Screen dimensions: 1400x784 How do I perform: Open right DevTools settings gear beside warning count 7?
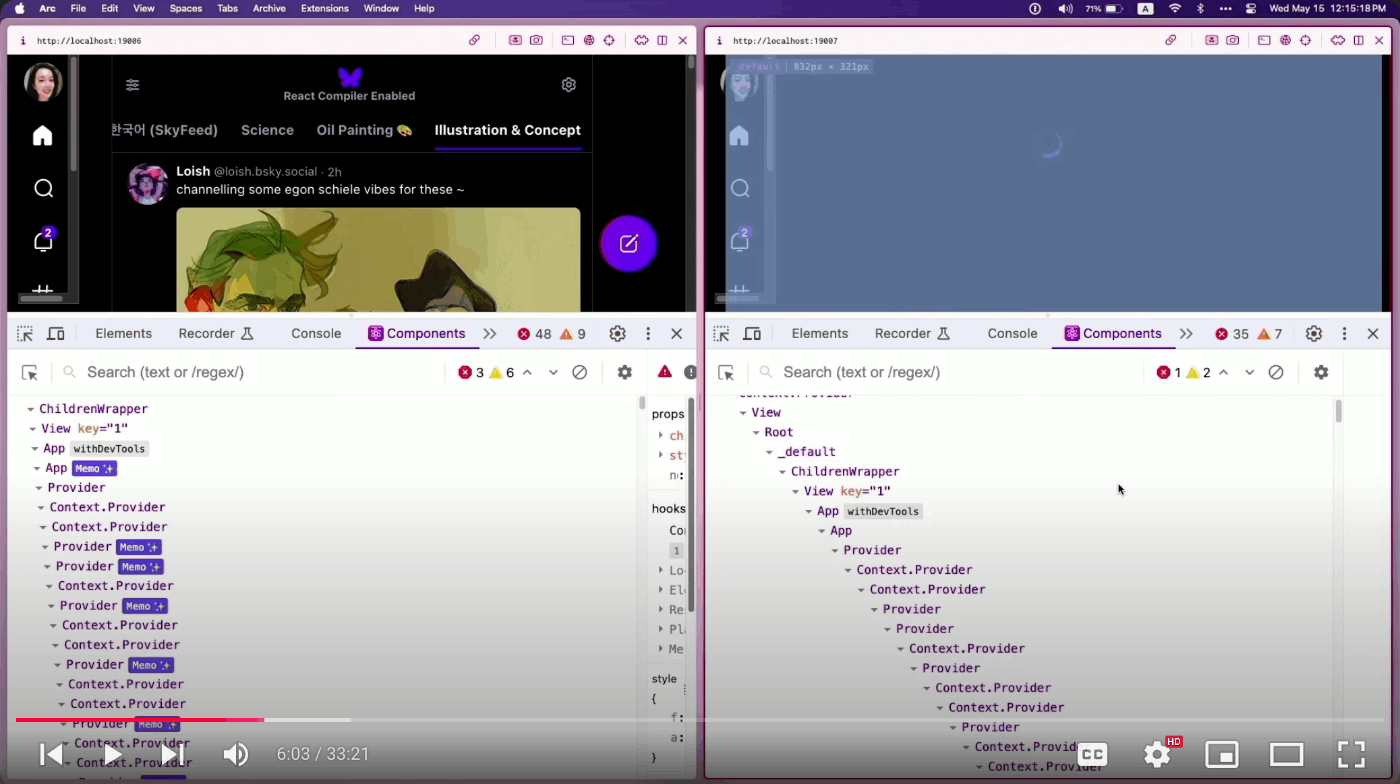[1314, 334]
